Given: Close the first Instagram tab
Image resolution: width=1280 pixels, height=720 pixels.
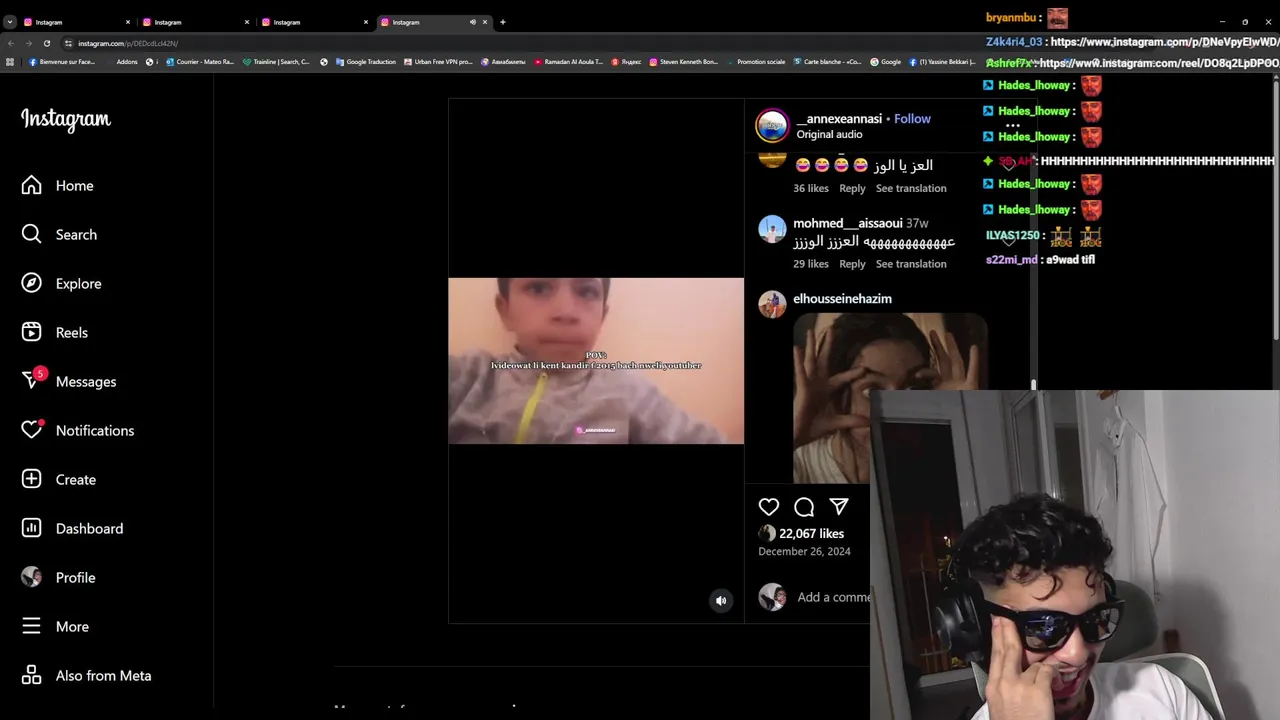Looking at the screenshot, I should click(128, 22).
